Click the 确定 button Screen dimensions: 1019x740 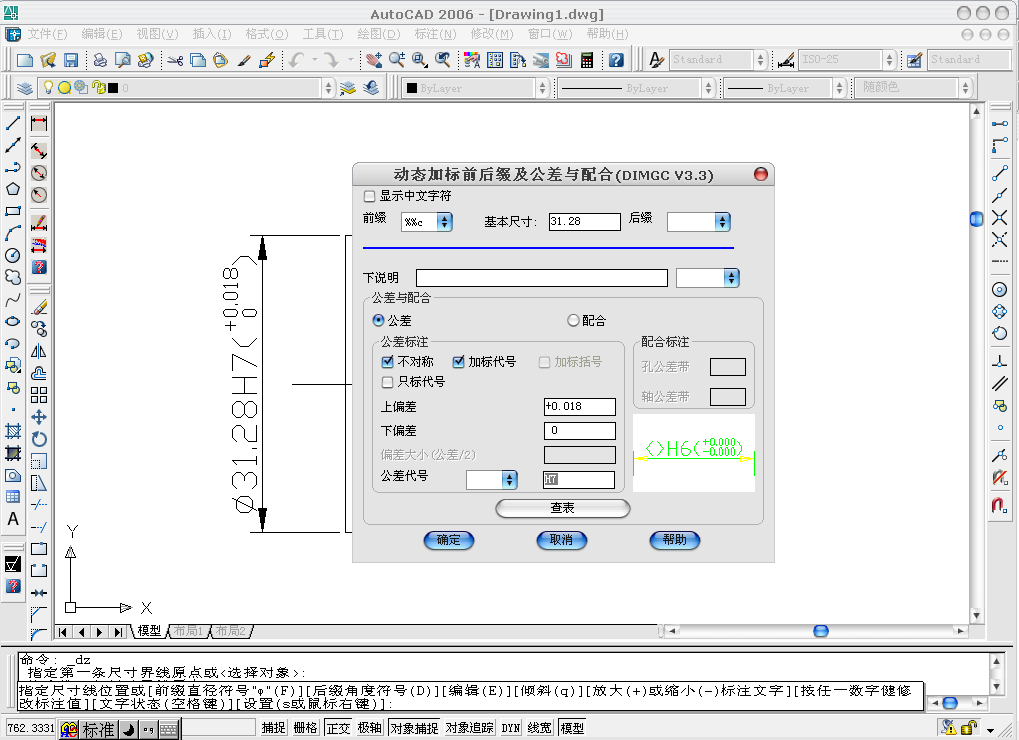[448, 540]
